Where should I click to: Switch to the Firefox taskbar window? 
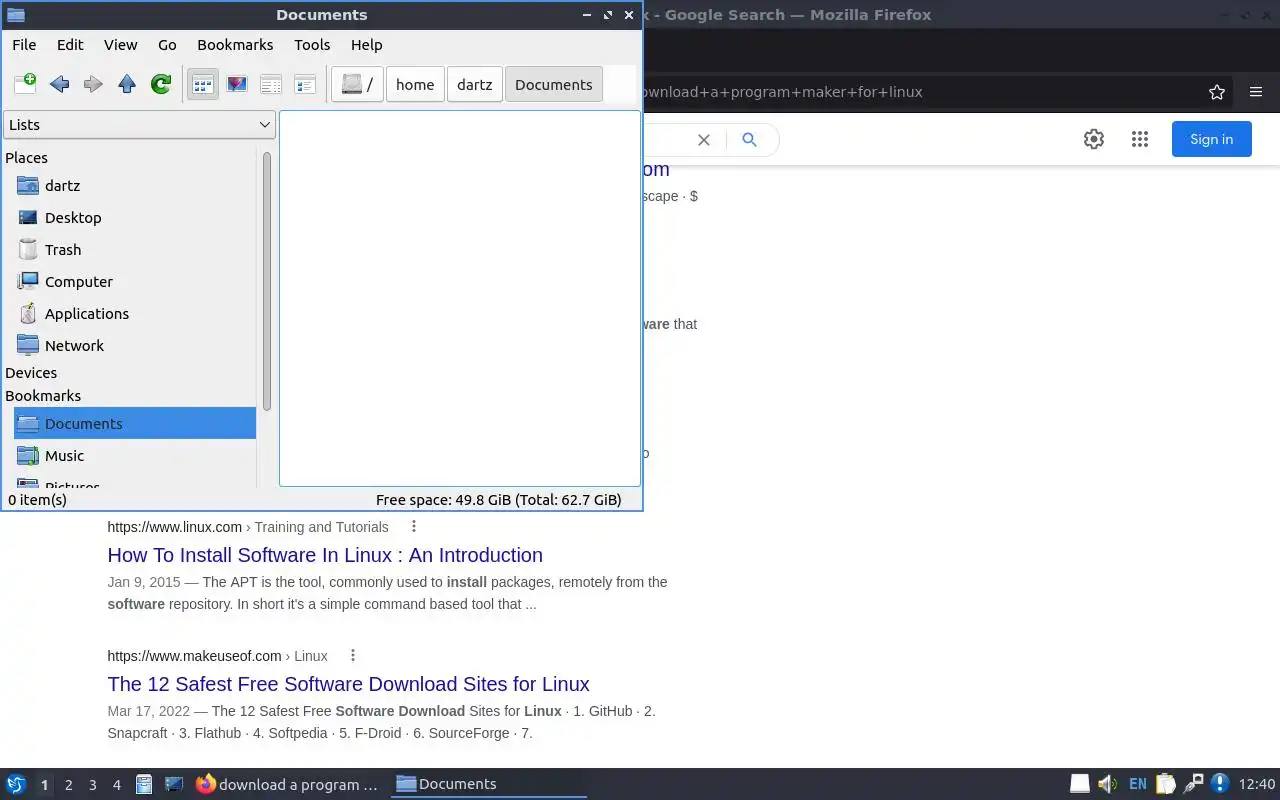[288, 784]
